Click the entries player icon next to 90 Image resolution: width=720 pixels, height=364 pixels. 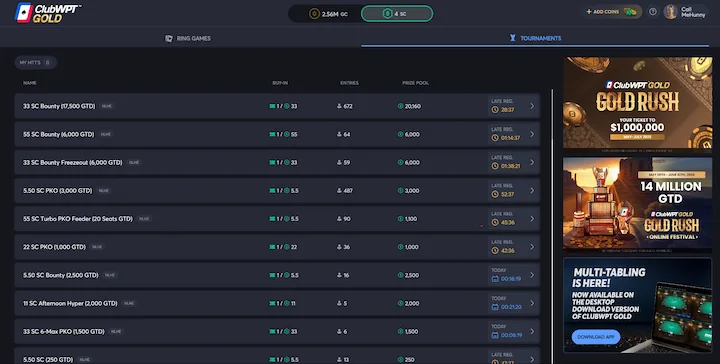(x=339, y=219)
